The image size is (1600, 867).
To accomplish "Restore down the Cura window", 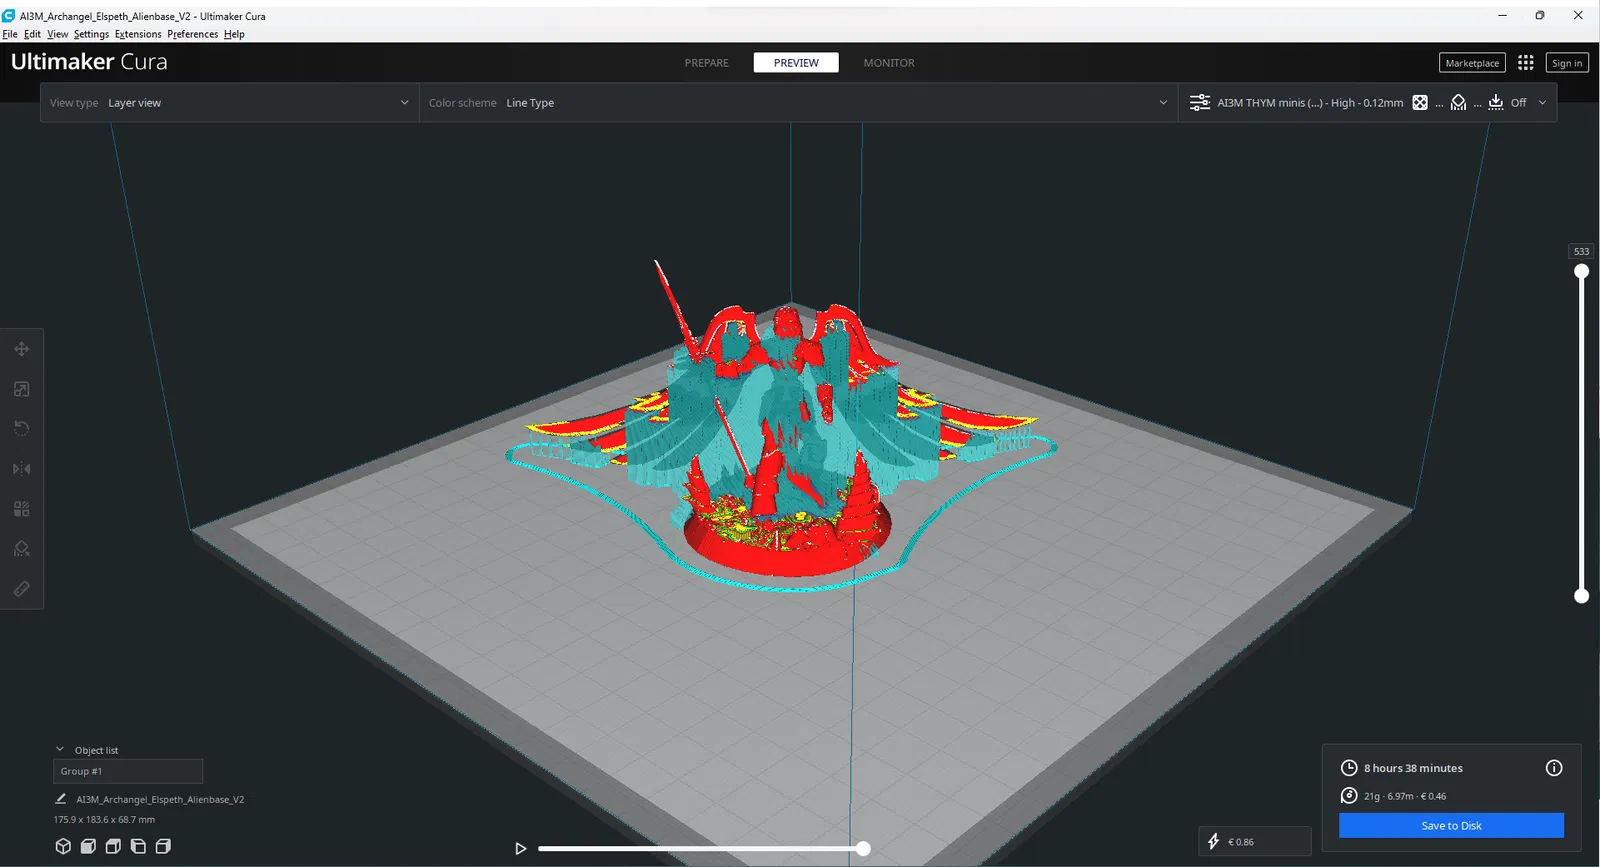I will click(x=1540, y=15).
